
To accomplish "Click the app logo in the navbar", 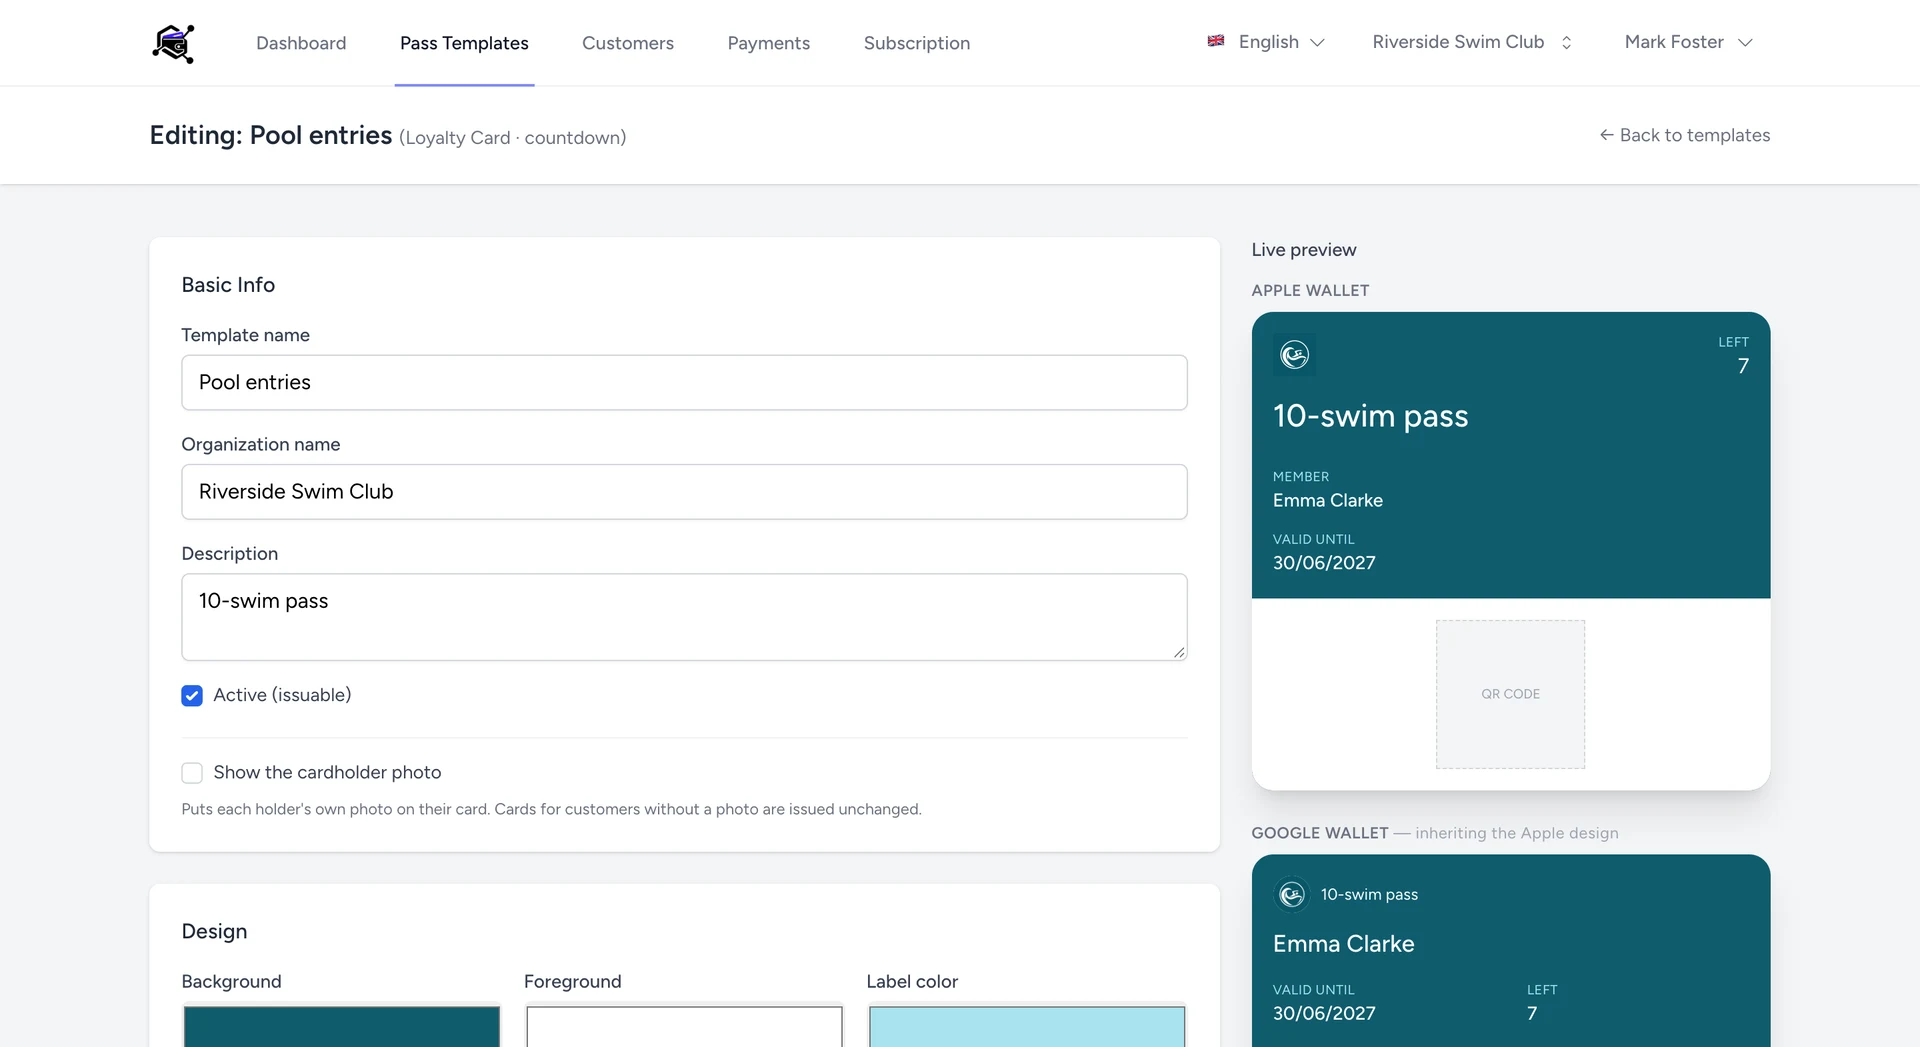I will (x=173, y=43).
